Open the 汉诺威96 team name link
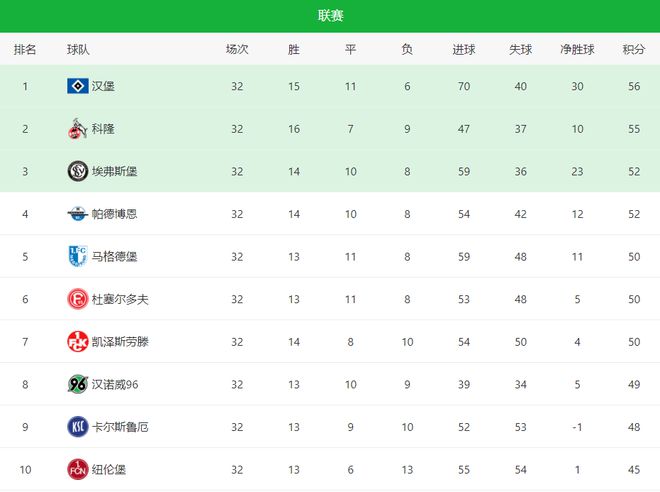Viewport: 660px width, 492px height. 114,384
